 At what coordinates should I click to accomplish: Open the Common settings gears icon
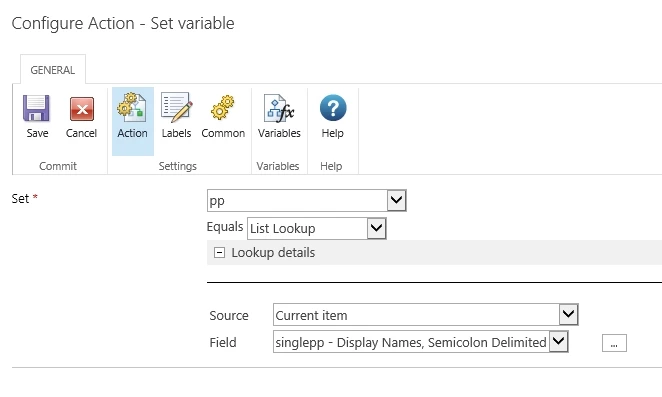point(223,107)
